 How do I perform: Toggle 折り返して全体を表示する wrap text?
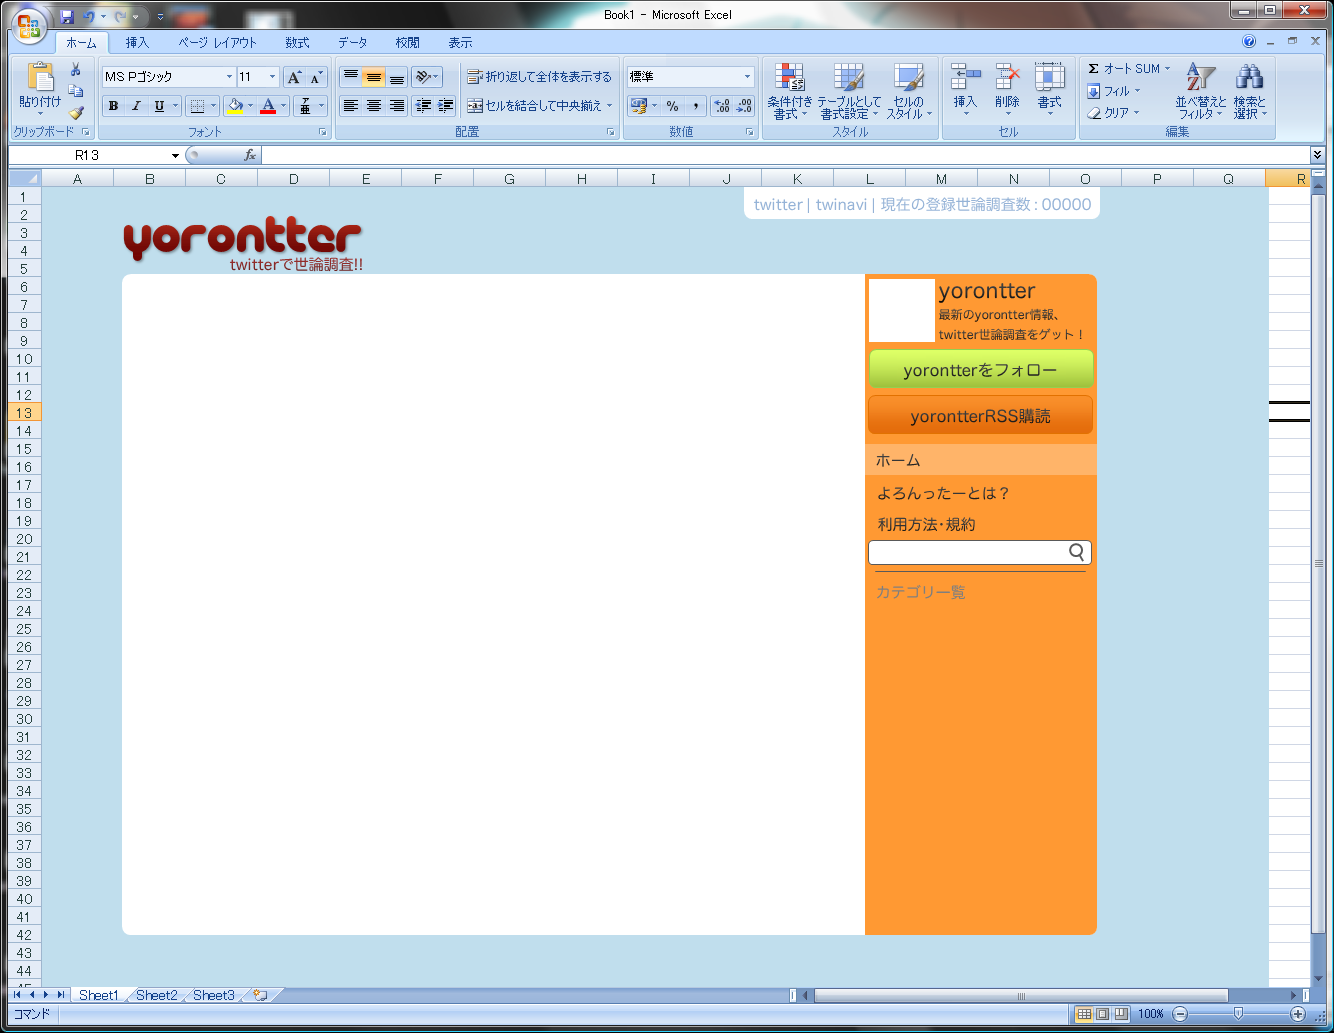(x=539, y=77)
